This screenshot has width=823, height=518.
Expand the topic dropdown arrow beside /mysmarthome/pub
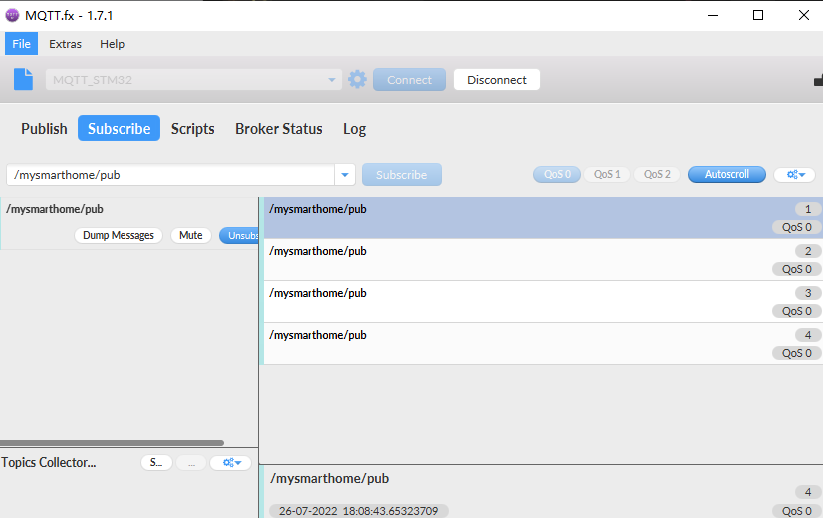345,175
